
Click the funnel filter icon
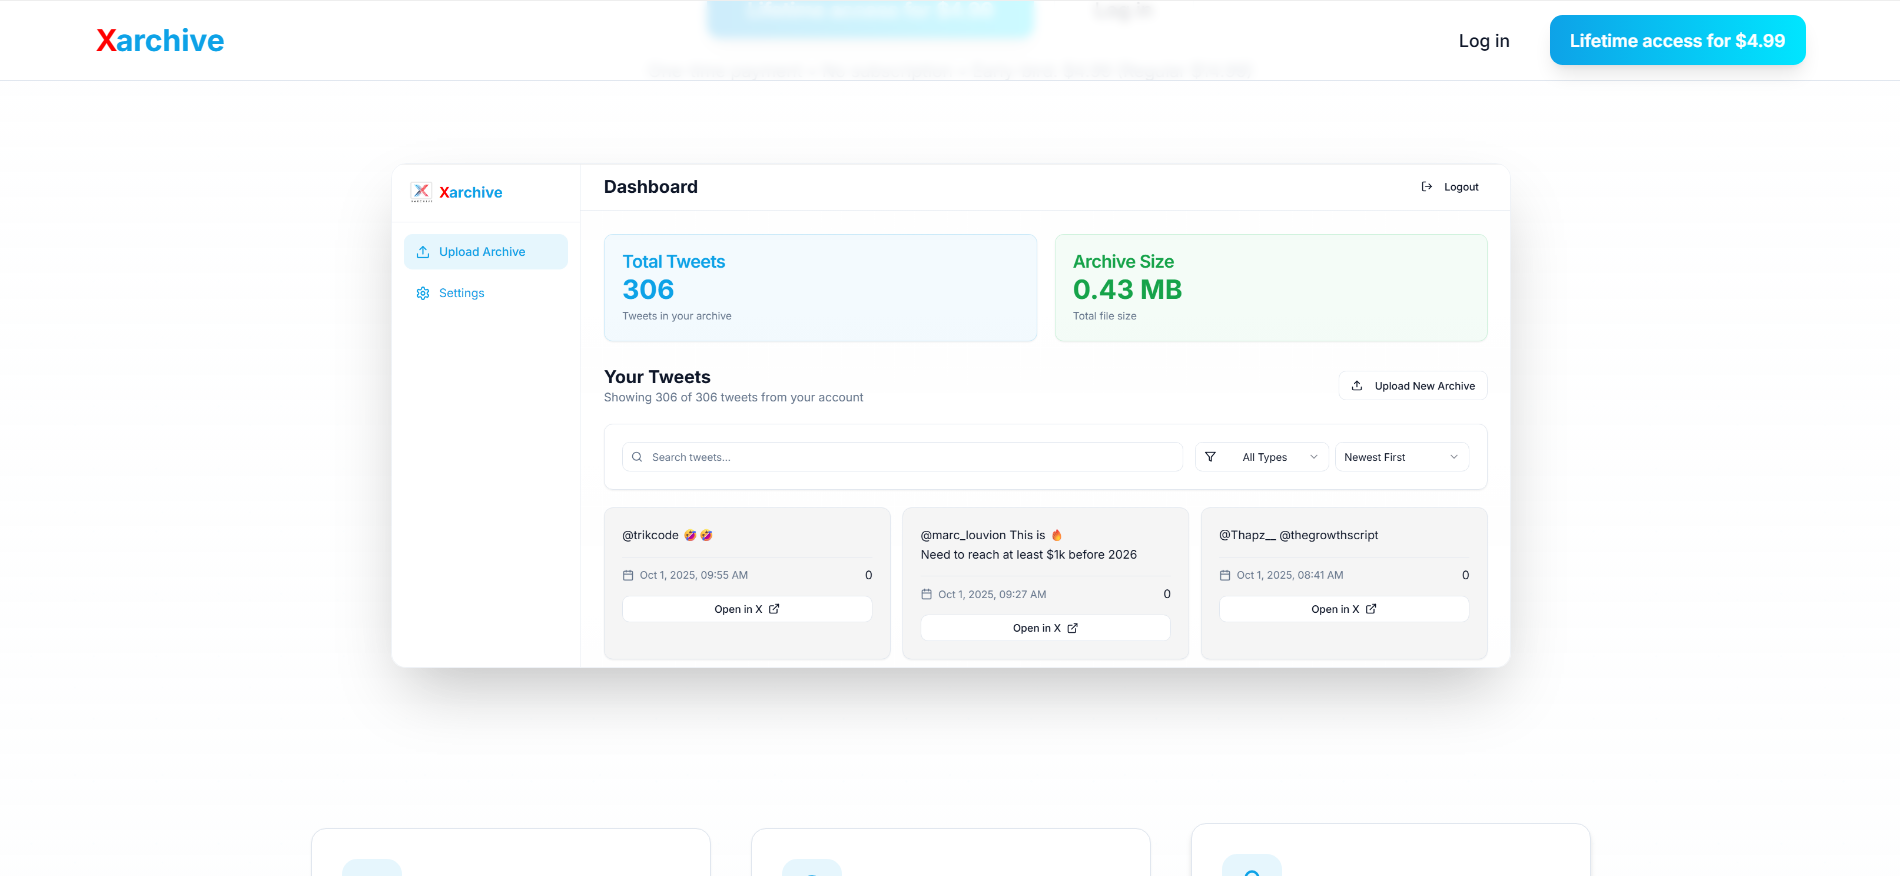coord(1210,457)
